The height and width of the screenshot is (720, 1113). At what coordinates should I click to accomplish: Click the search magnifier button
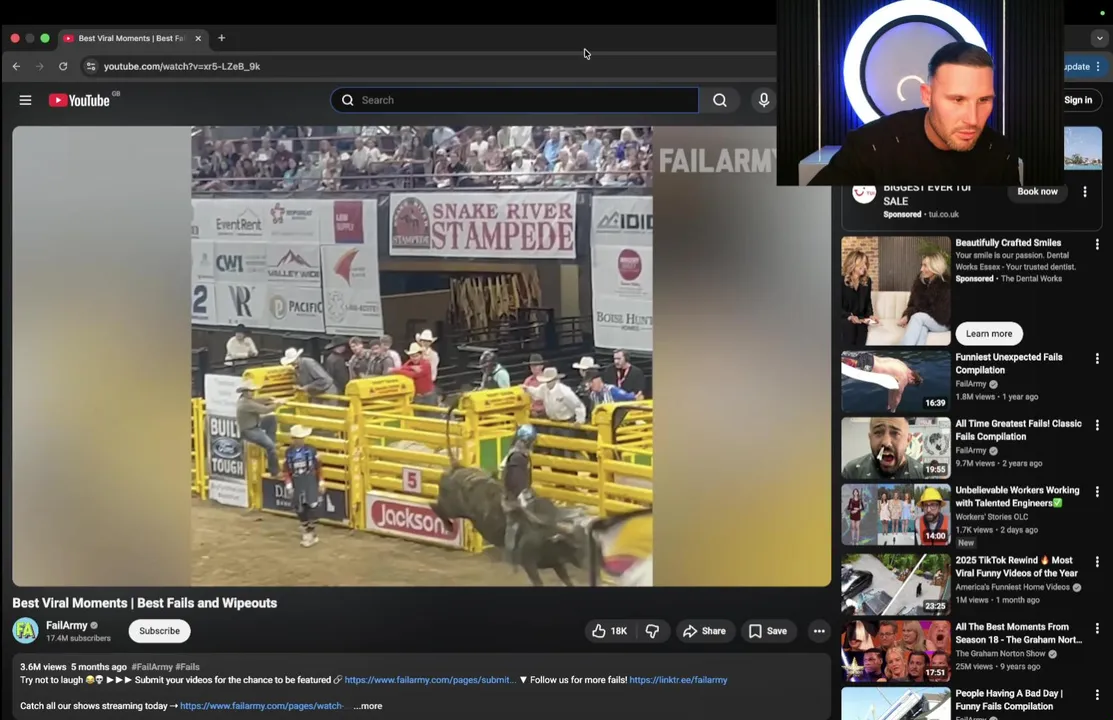pos(720,100)
